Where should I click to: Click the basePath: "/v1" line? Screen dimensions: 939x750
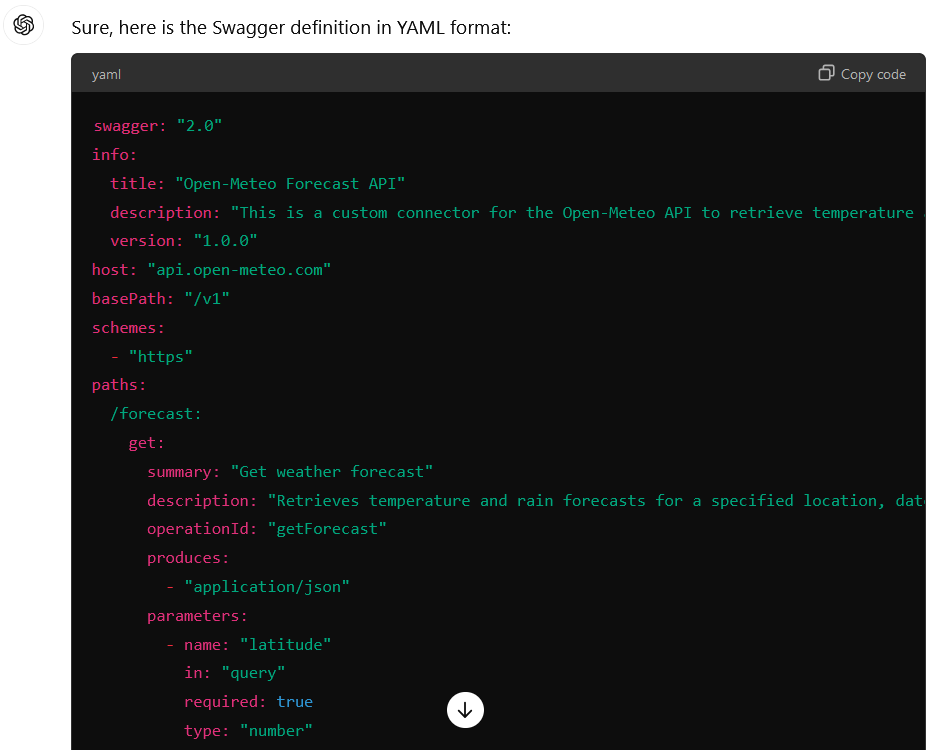[160, 298]
